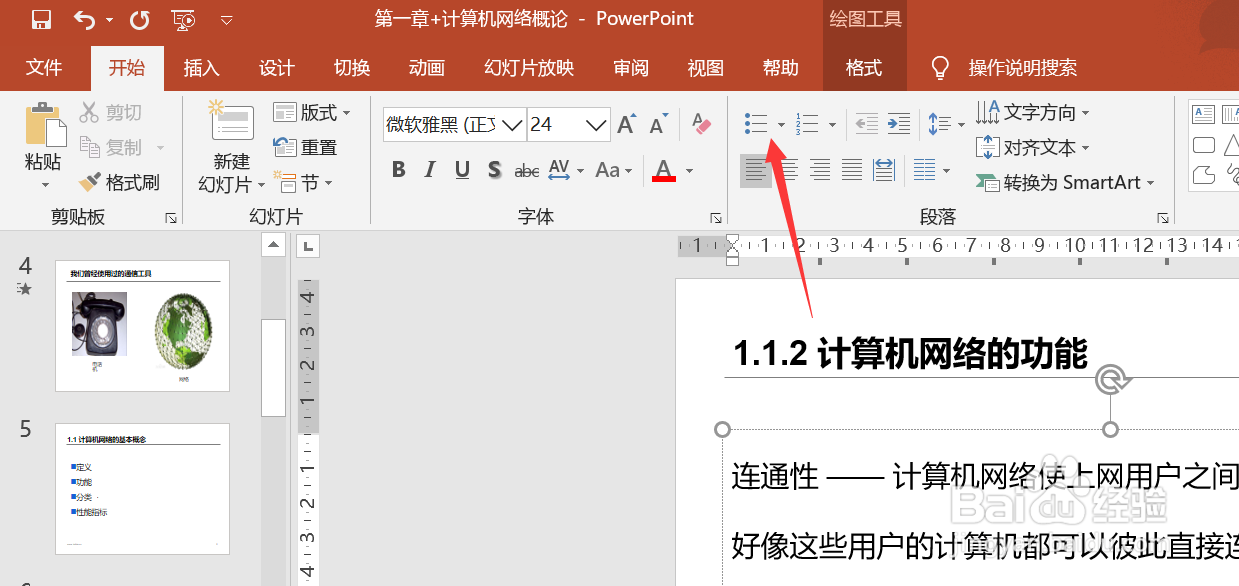
Task: Switch to the 插入 ribbon tab
Action: click(201, 67)
